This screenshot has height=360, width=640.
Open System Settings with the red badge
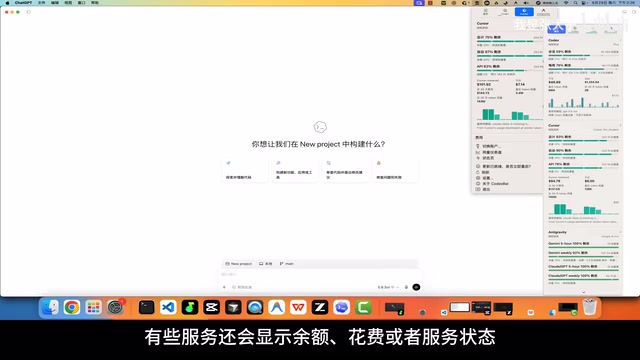pos(116,307)
